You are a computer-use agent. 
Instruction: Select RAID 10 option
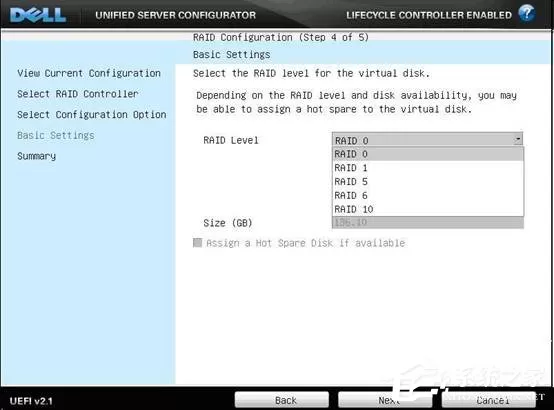[428, 209]
